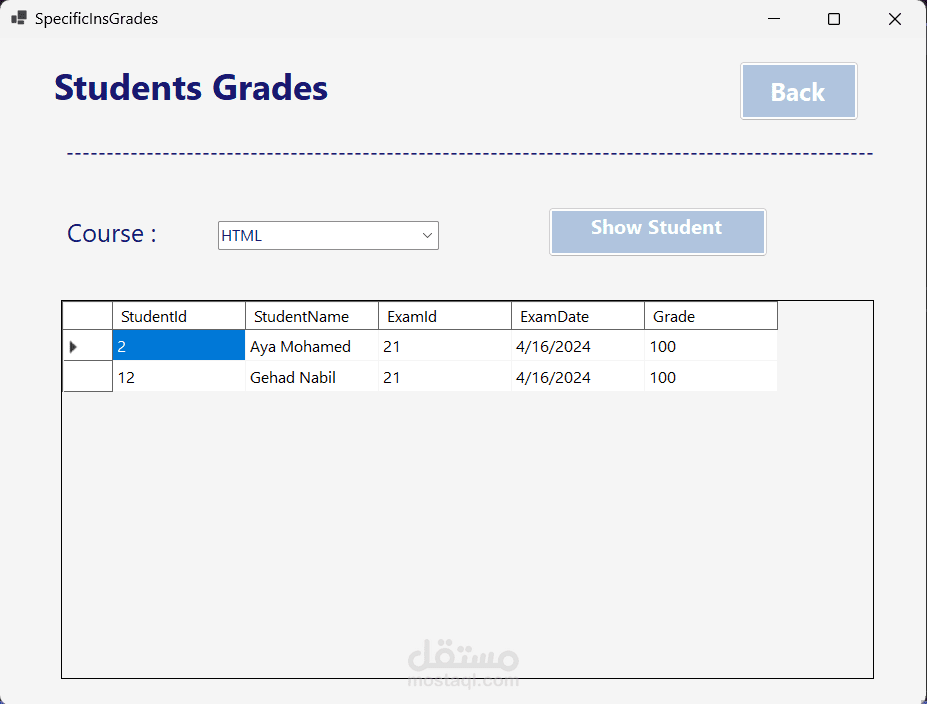Select ExamId 21 in Gehad Nabil's row
The image size is (927, 704).
[445, 377]
